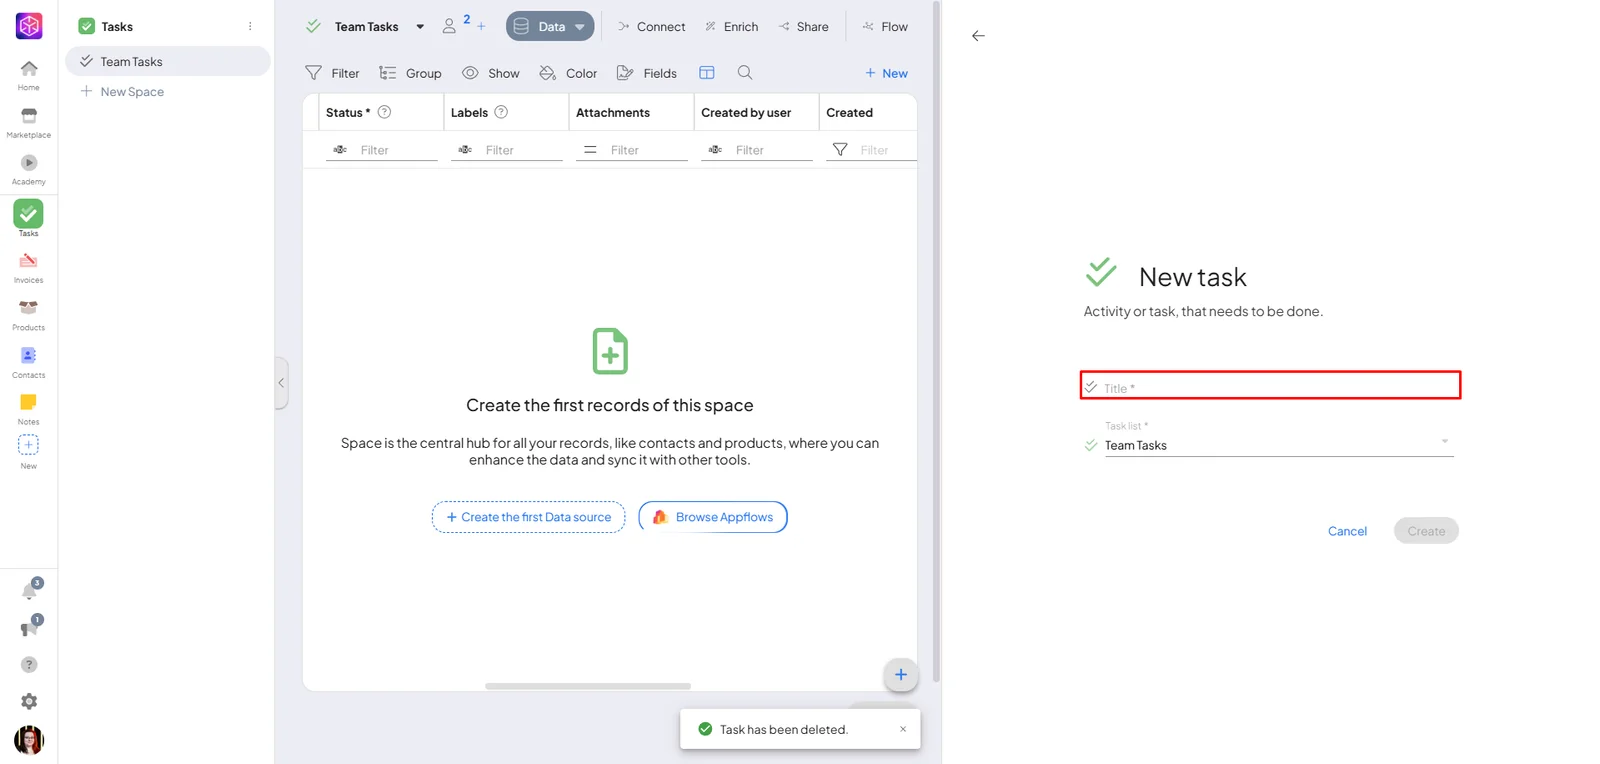Click the Browse Appflows button

(713, 517)
